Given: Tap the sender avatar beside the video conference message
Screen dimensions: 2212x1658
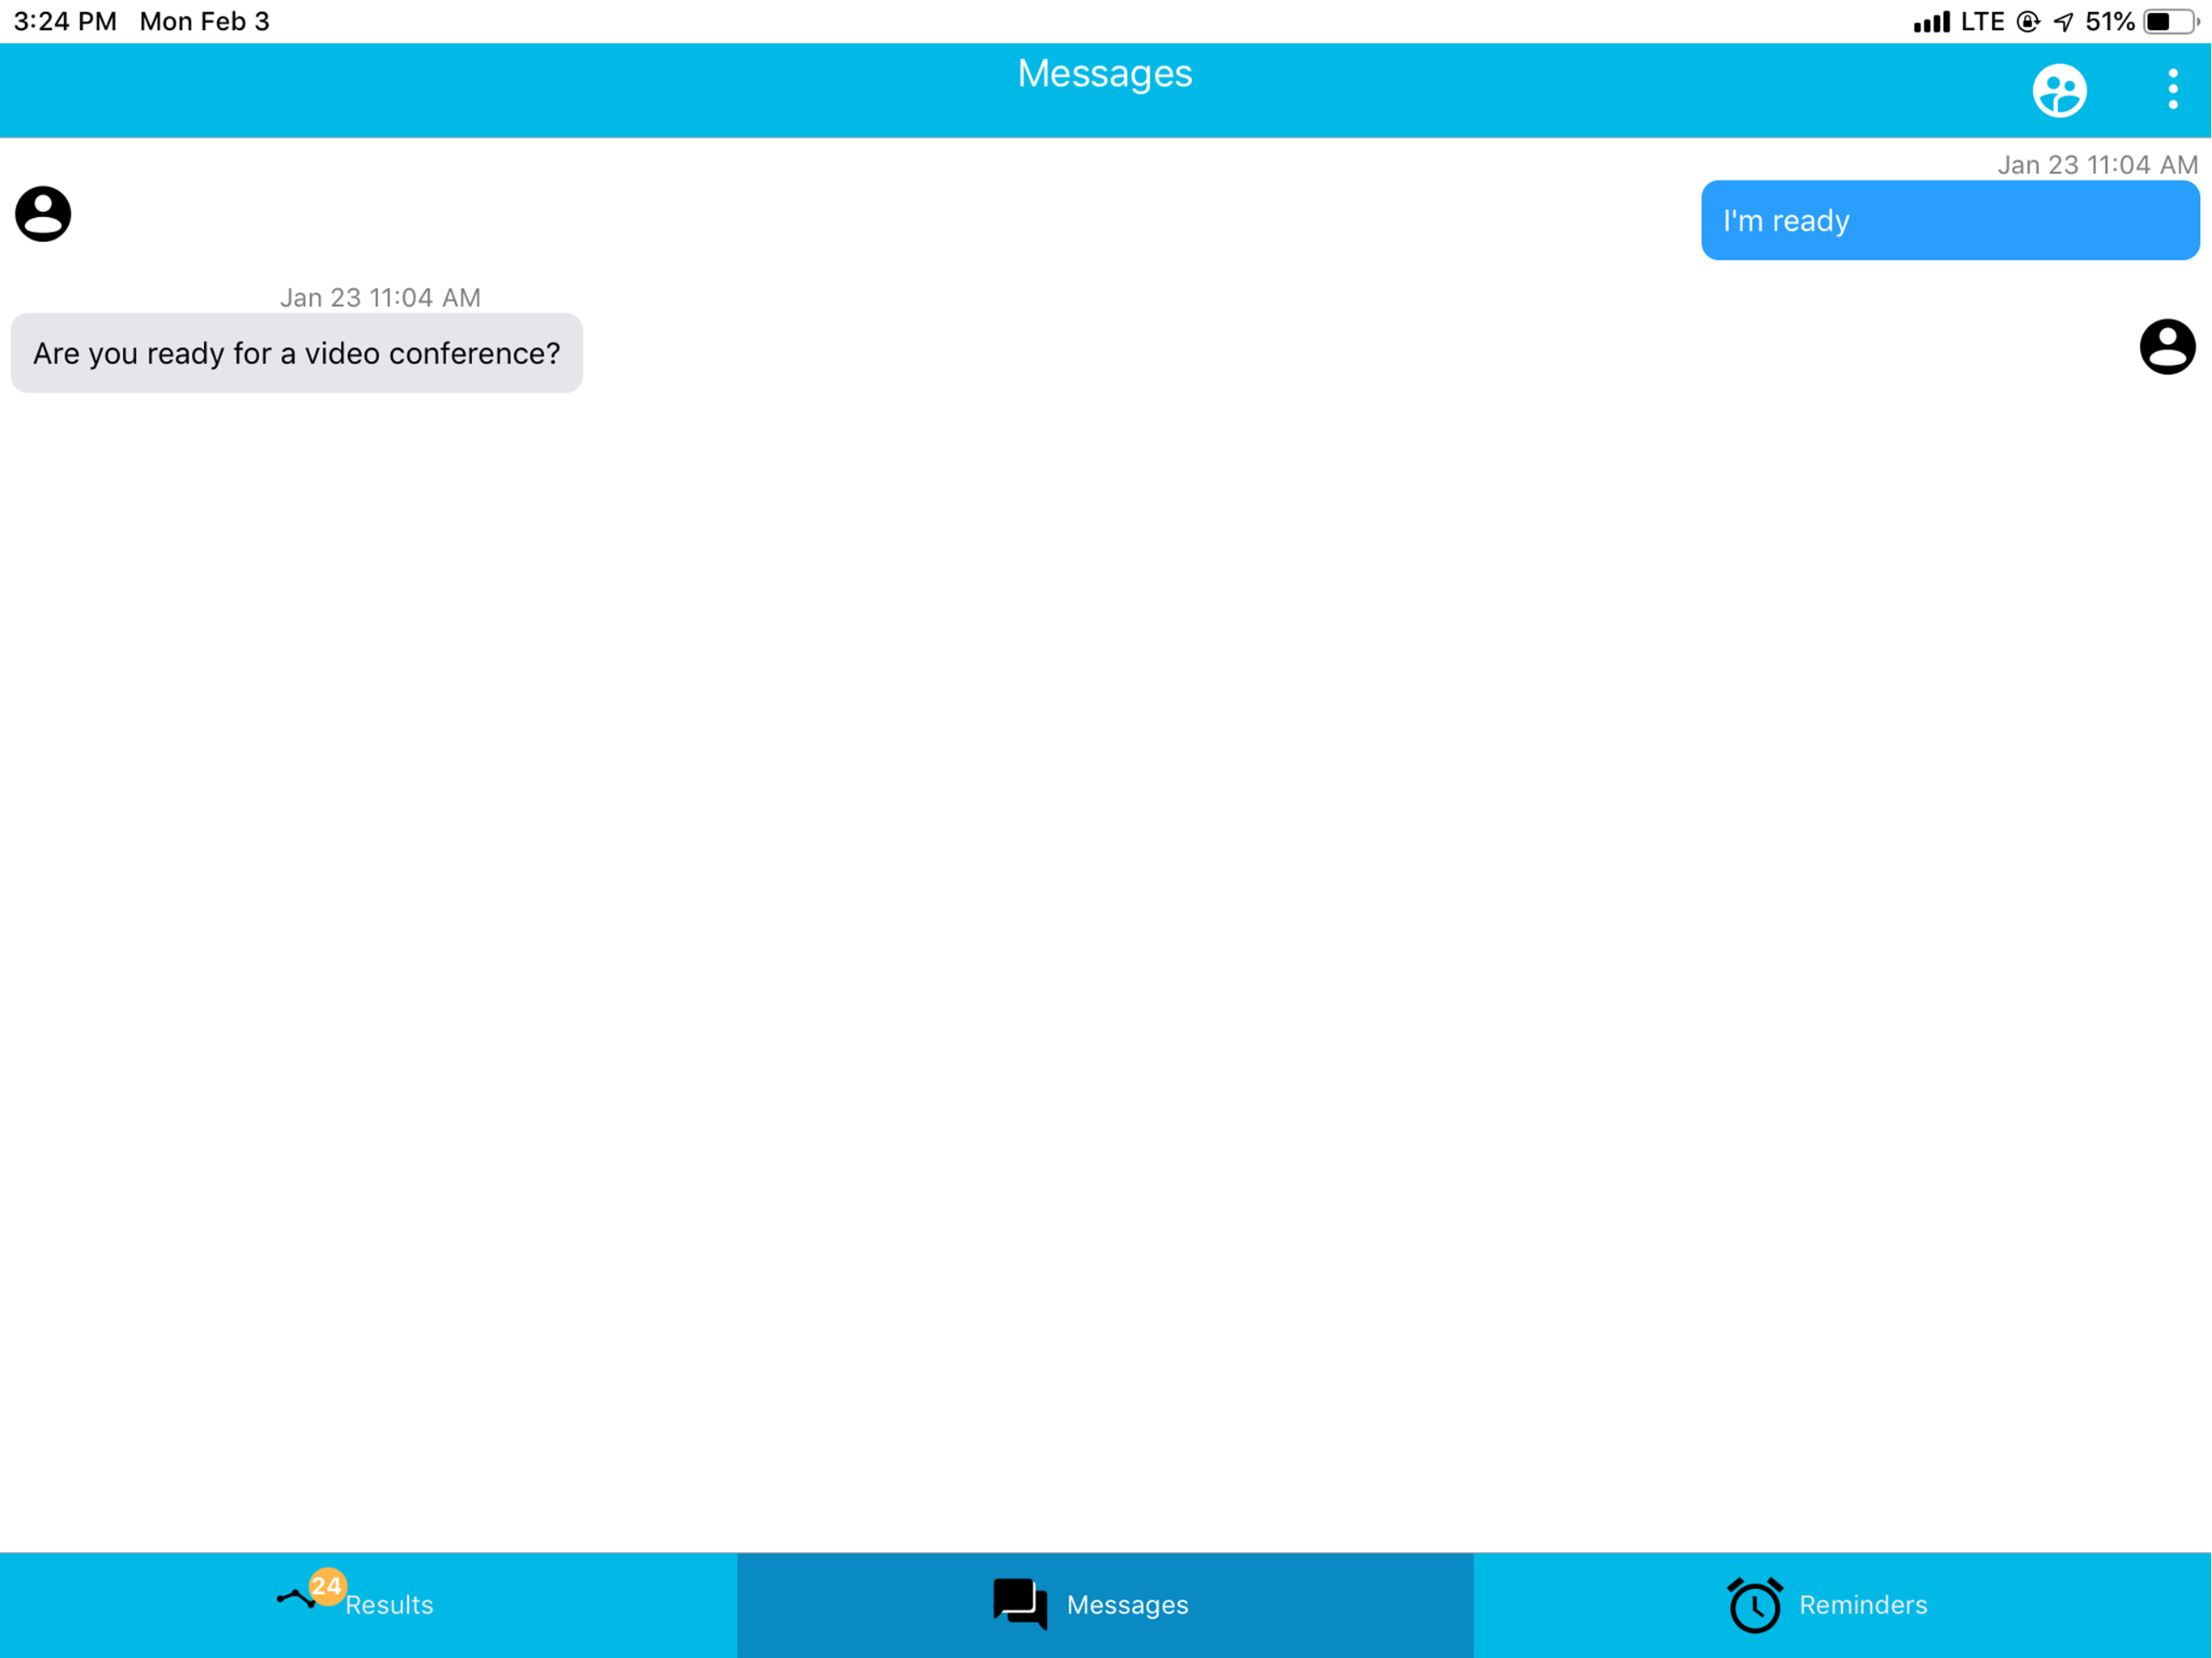Looking at the screenshot, I should pos(2167,347).
